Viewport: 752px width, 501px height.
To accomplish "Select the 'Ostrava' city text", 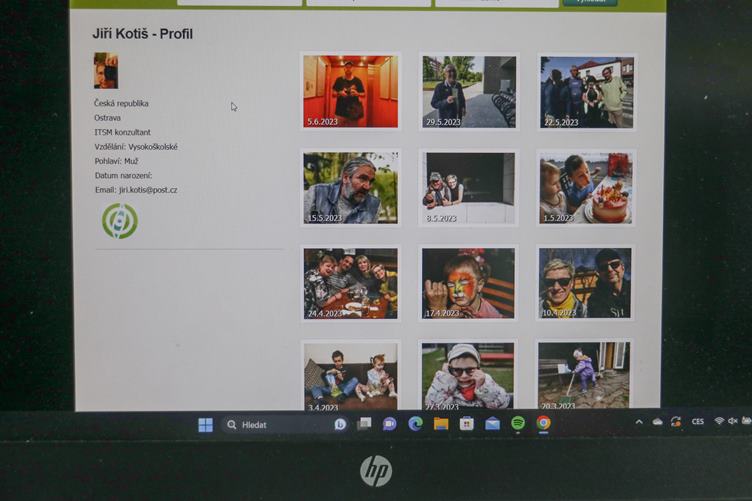I will (x=107, y=117).
